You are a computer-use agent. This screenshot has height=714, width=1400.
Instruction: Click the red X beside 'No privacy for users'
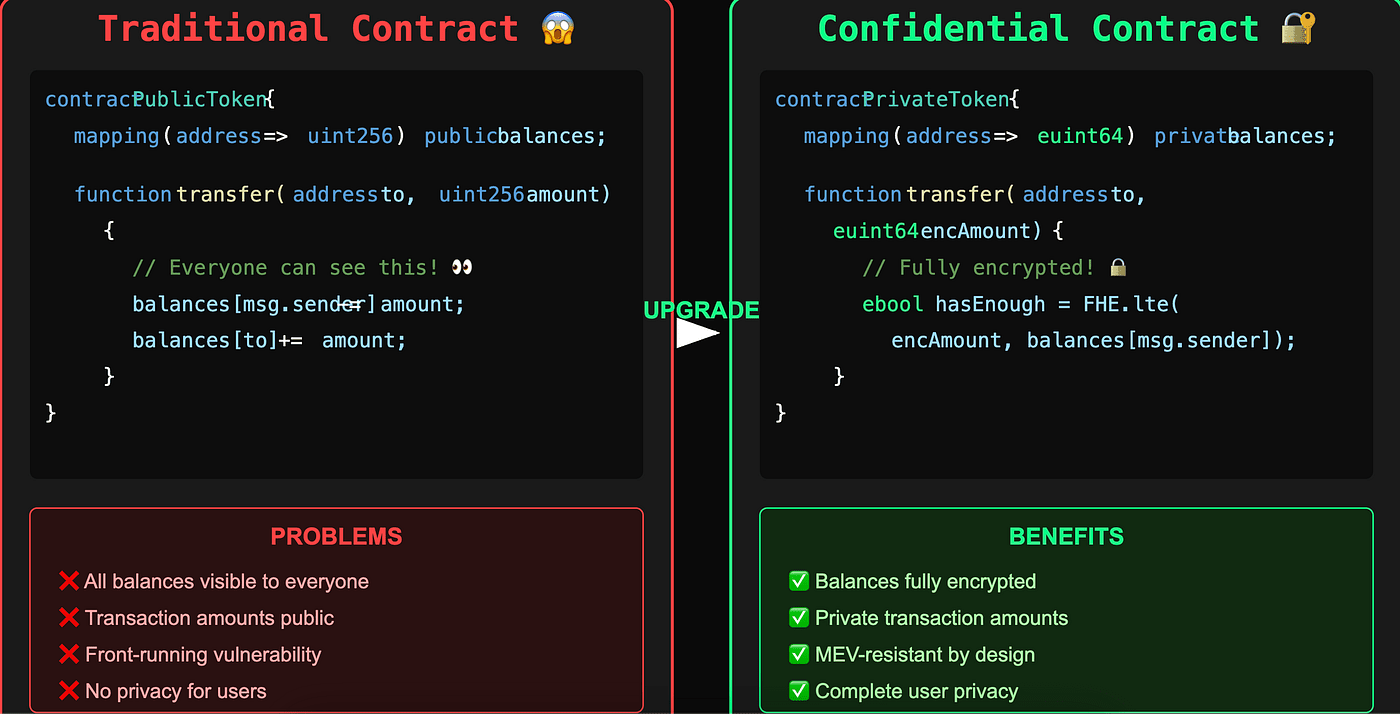(69, 691)
